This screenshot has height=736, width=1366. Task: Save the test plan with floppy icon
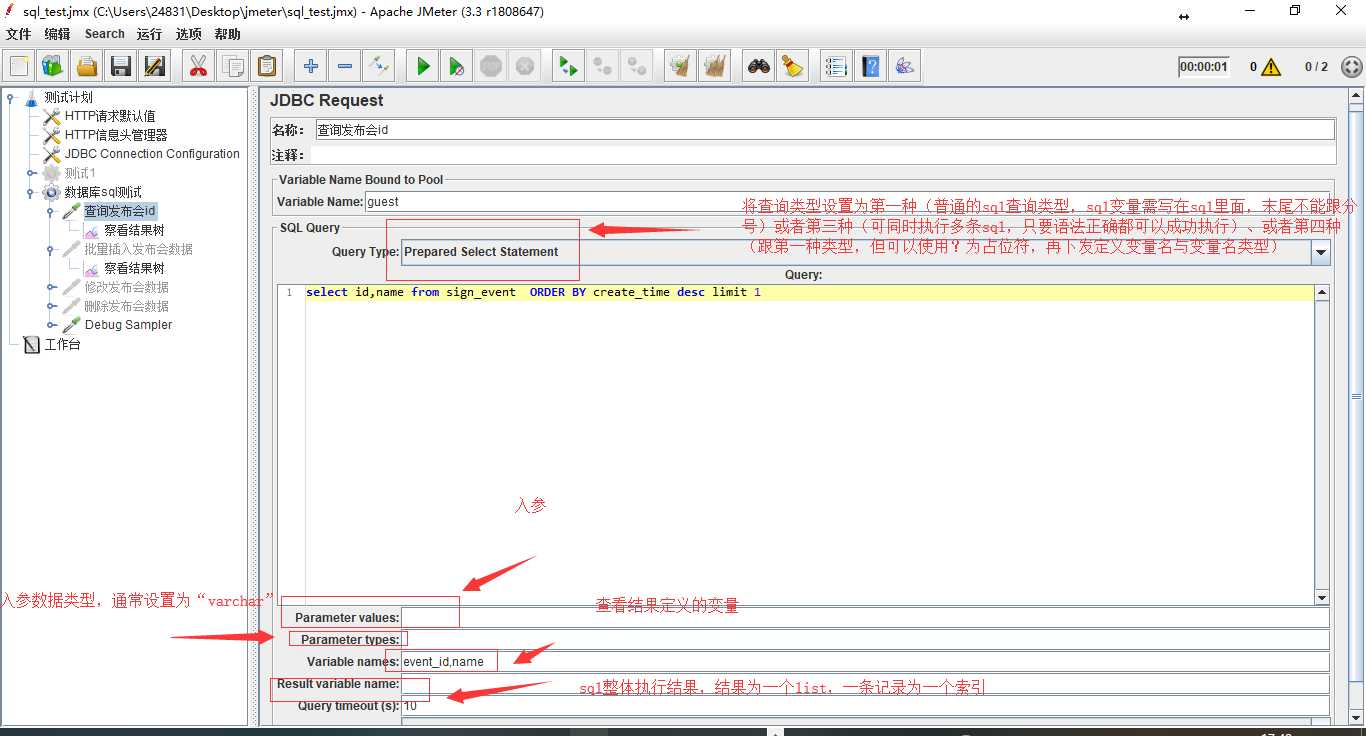[121, 67]
